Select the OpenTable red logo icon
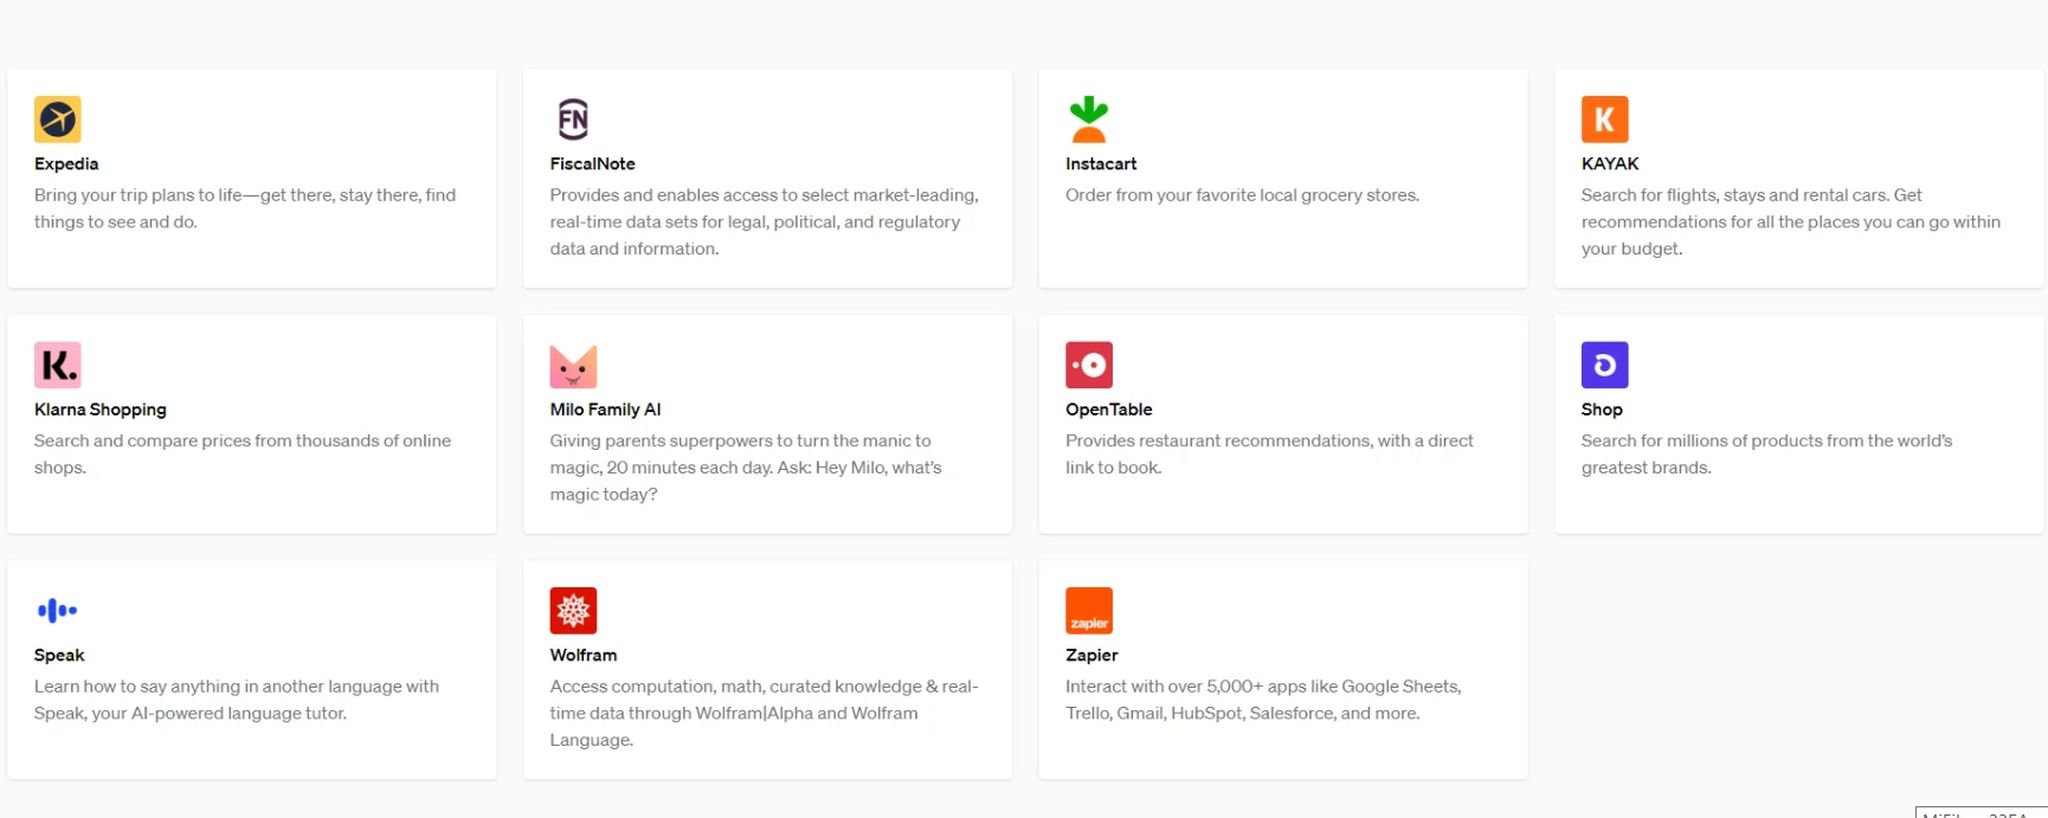 point(1089,363)
